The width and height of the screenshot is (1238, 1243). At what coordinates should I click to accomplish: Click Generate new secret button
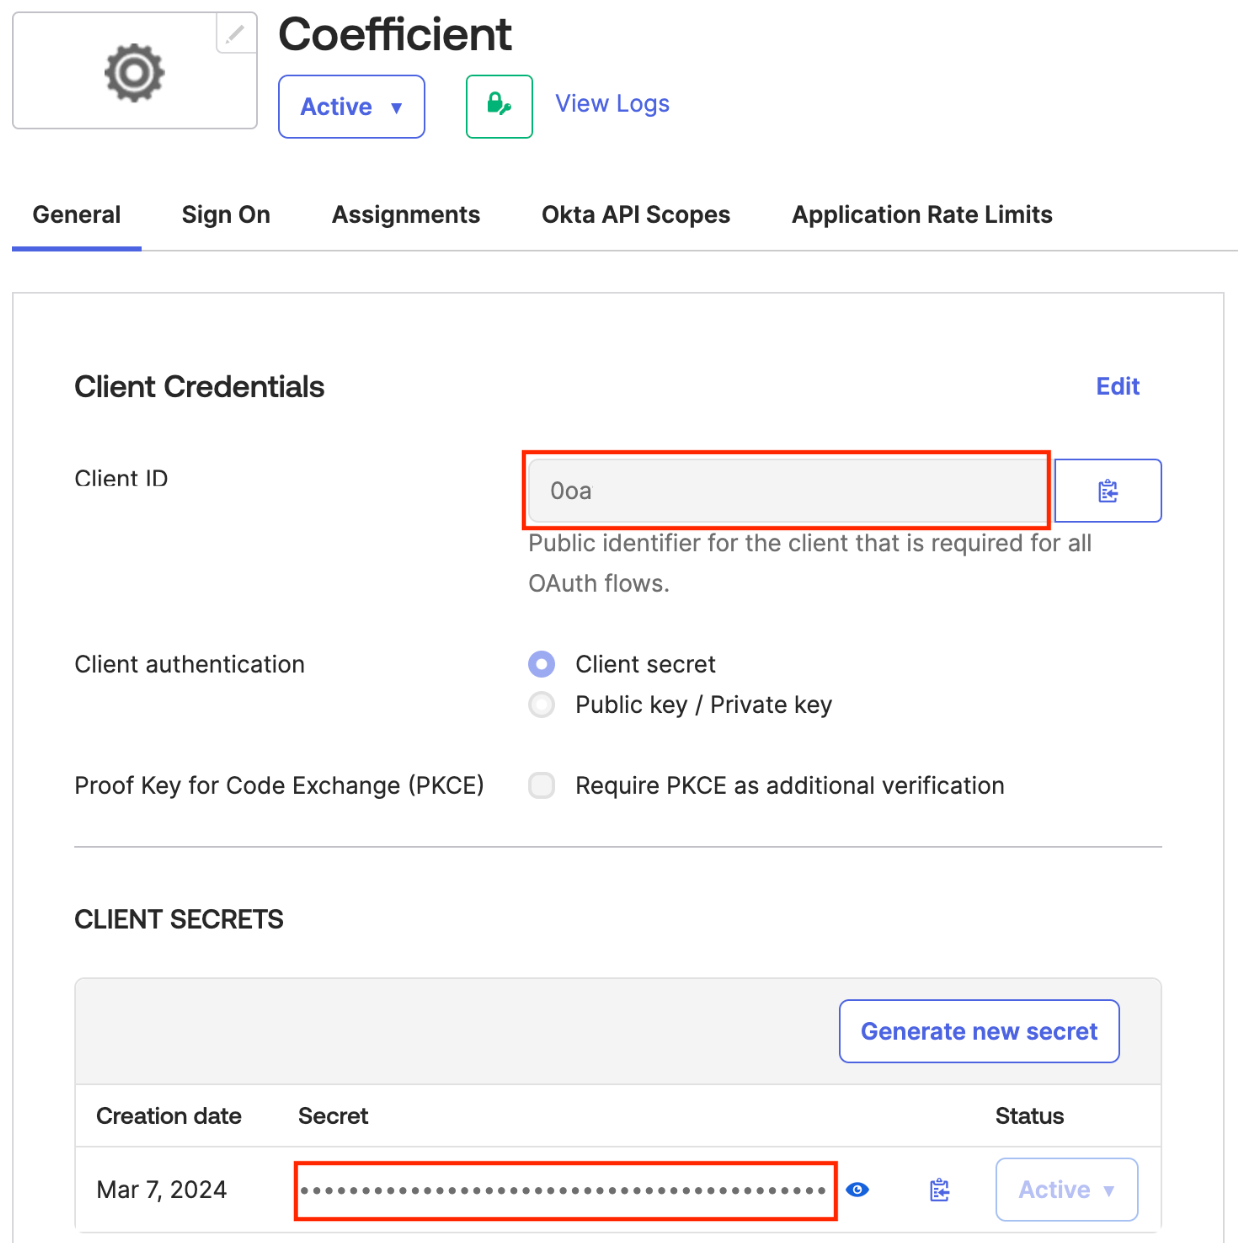point(979,1031)
